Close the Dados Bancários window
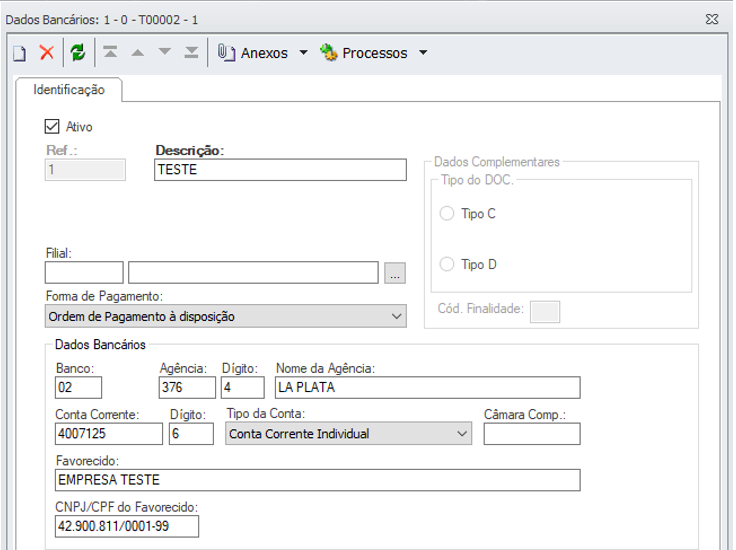736x550 pixels. coord(712,19)
